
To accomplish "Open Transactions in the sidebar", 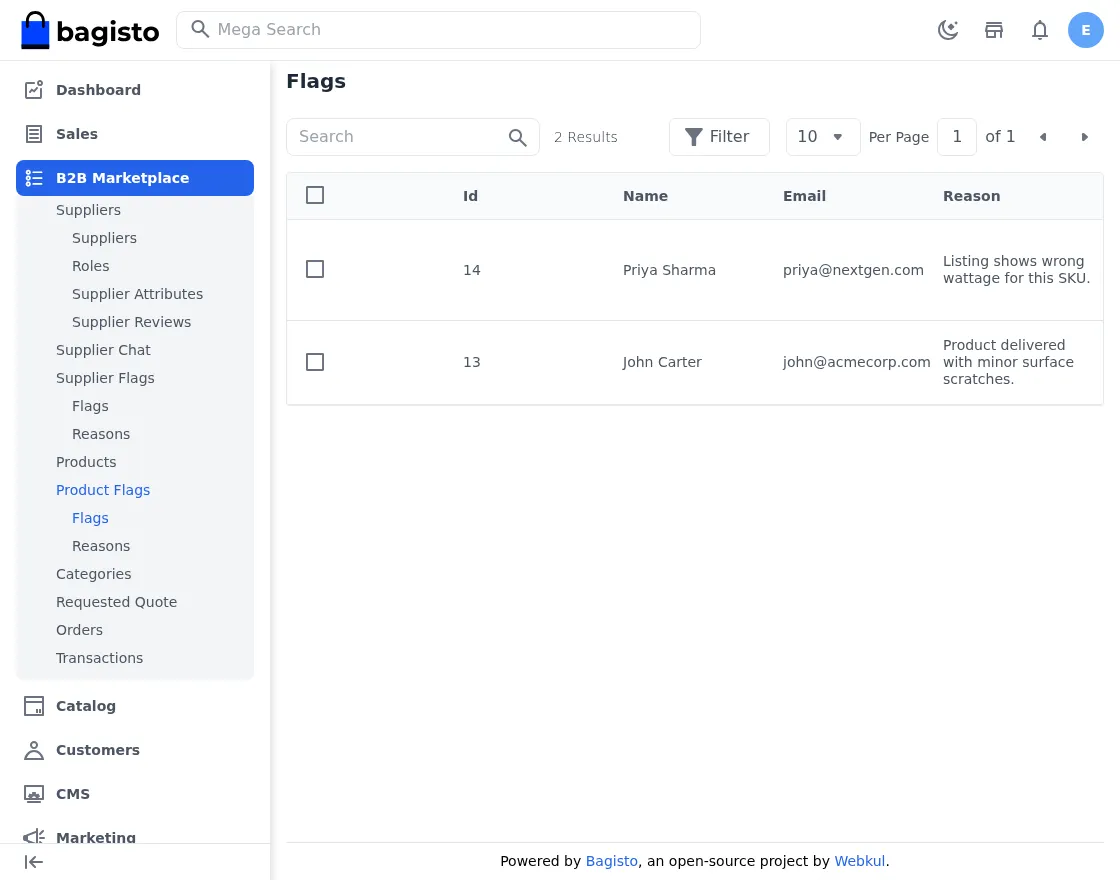I will point(99,658).
